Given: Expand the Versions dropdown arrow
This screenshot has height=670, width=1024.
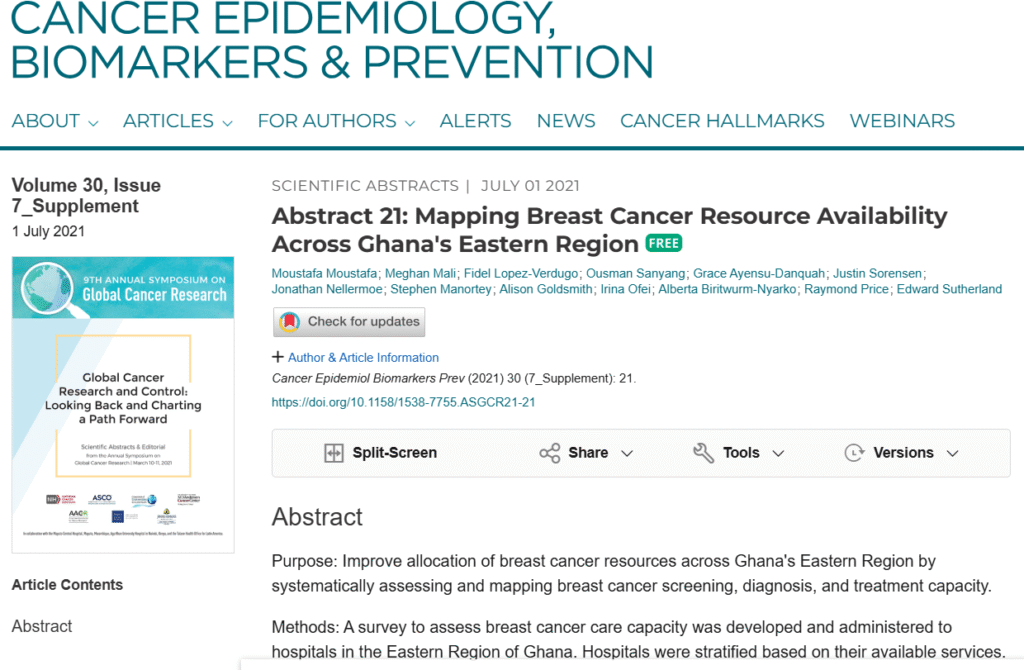Looking at the screenshot, I should (952, 453).
